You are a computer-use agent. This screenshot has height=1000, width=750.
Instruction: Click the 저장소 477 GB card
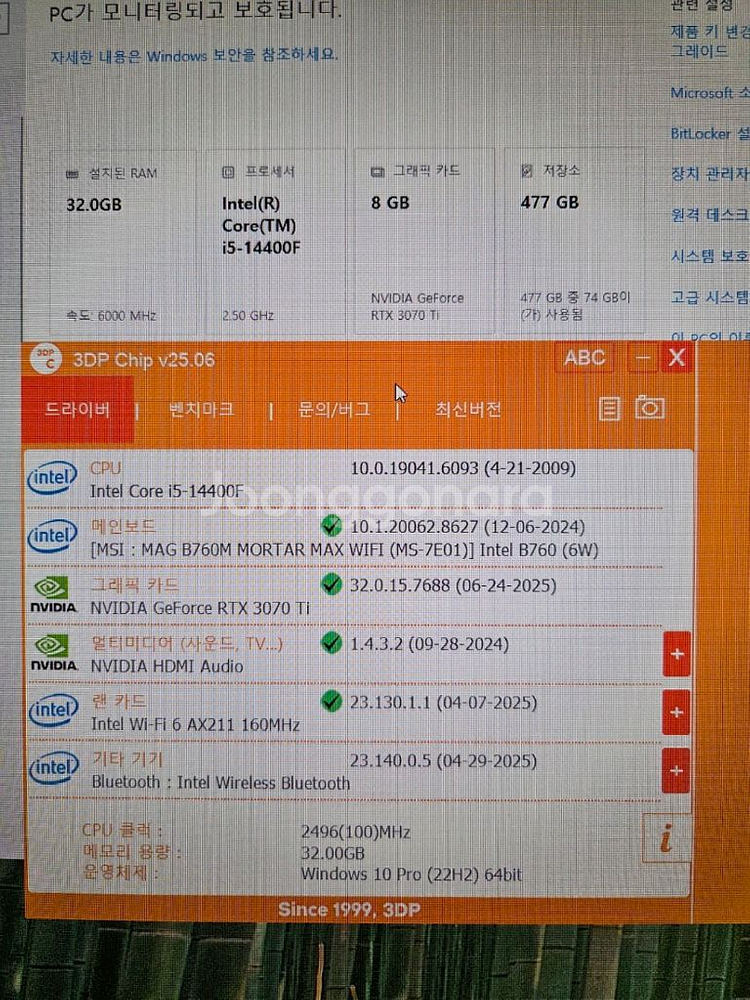pyautogui.click(x=574, y=242)
